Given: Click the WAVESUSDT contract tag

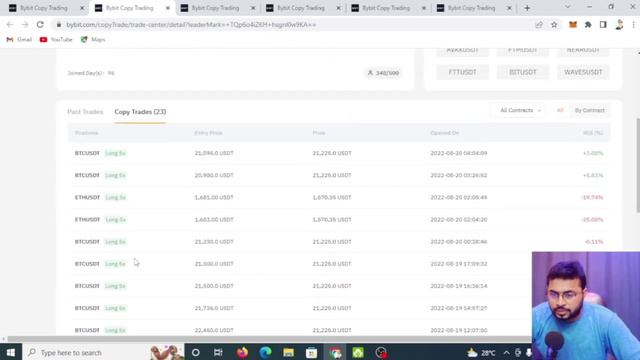Looking at the screenshot, I should coord(583,72).
